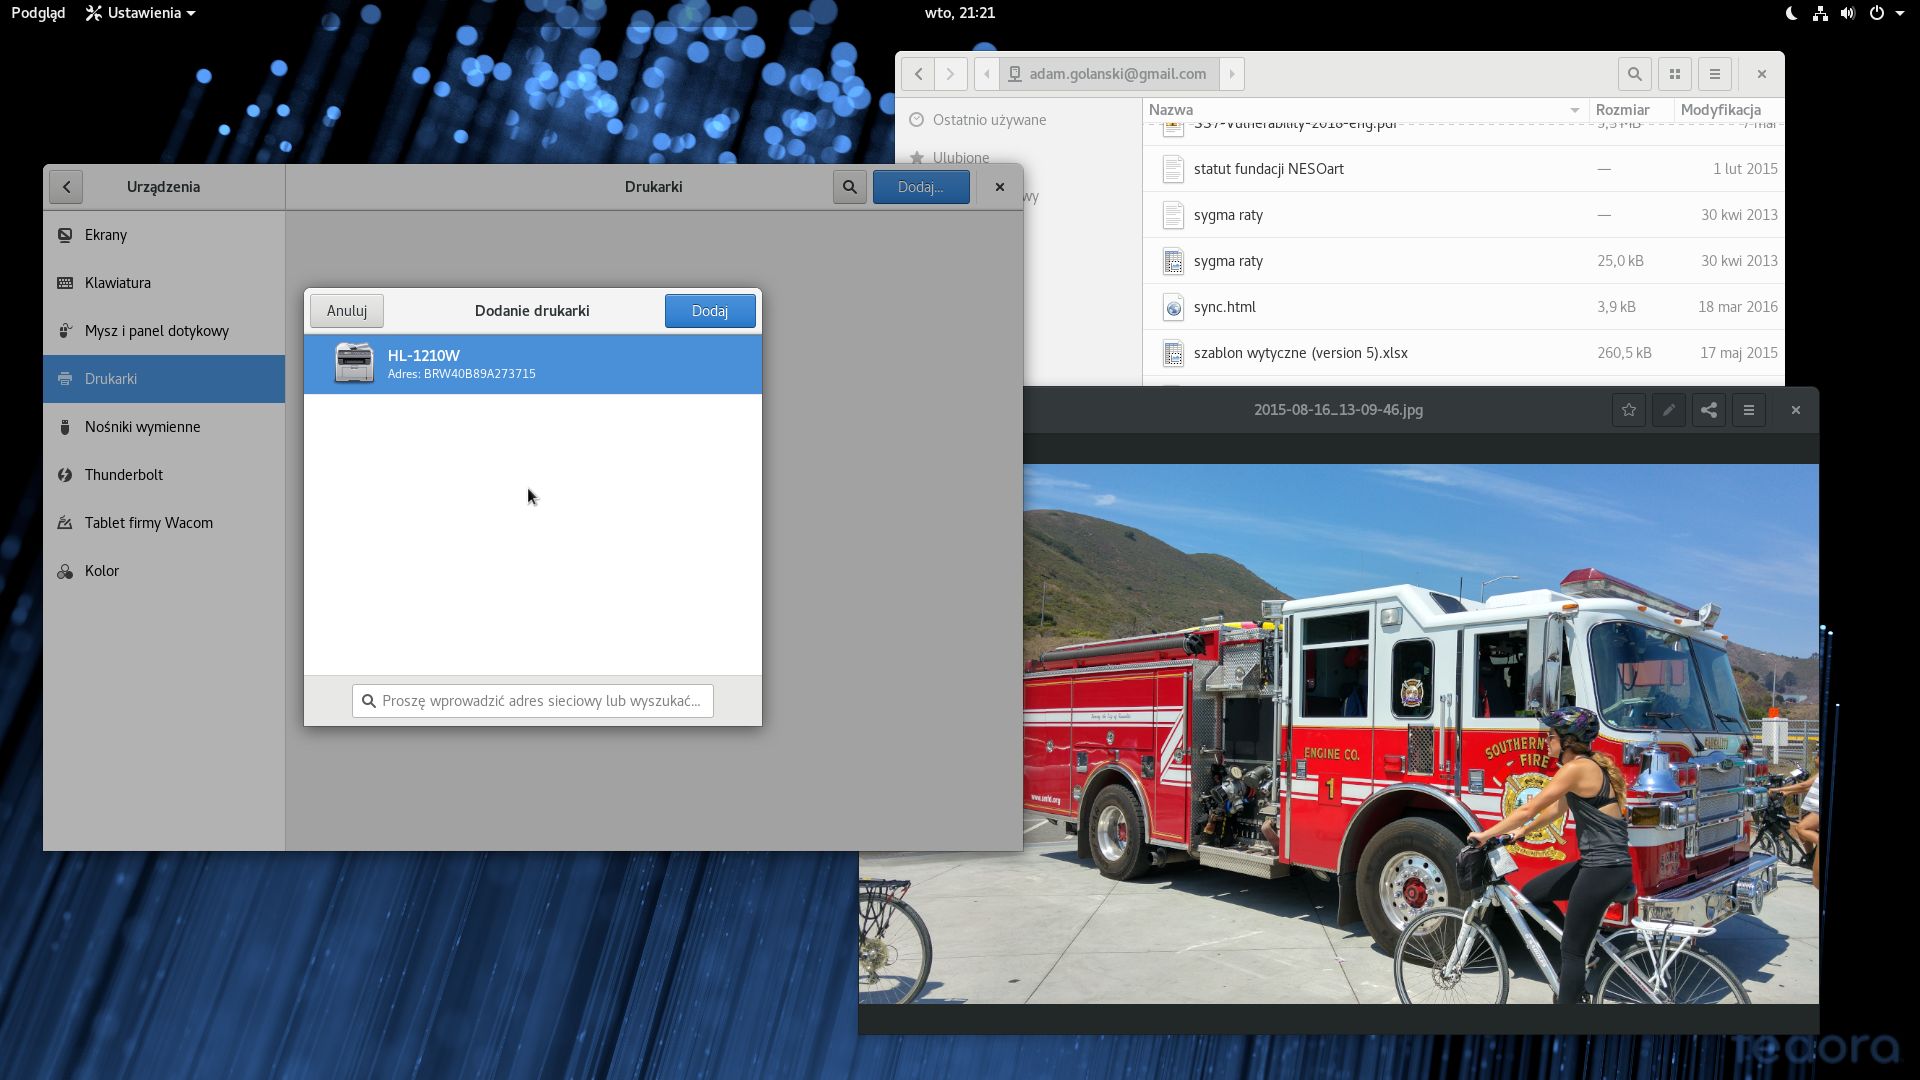Image resolution: width=1920 pixels, height=1080 pixels.
Task: Open Ustawienia app menu dropdown
Action: point(141,13)
